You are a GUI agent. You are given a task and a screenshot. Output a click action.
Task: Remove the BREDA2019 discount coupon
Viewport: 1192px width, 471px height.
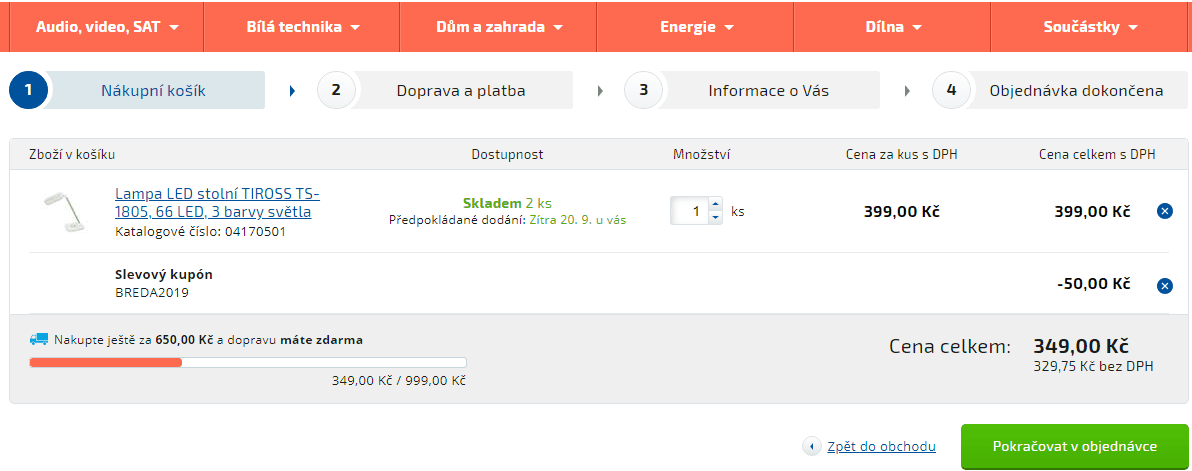[1164, 286]
